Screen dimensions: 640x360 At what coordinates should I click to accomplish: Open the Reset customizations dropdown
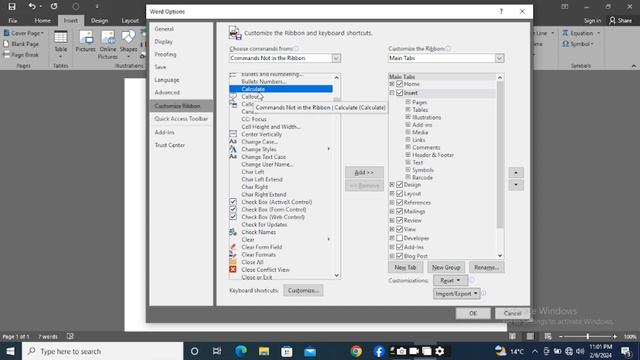pyautogui.click(x=450, y=280)
